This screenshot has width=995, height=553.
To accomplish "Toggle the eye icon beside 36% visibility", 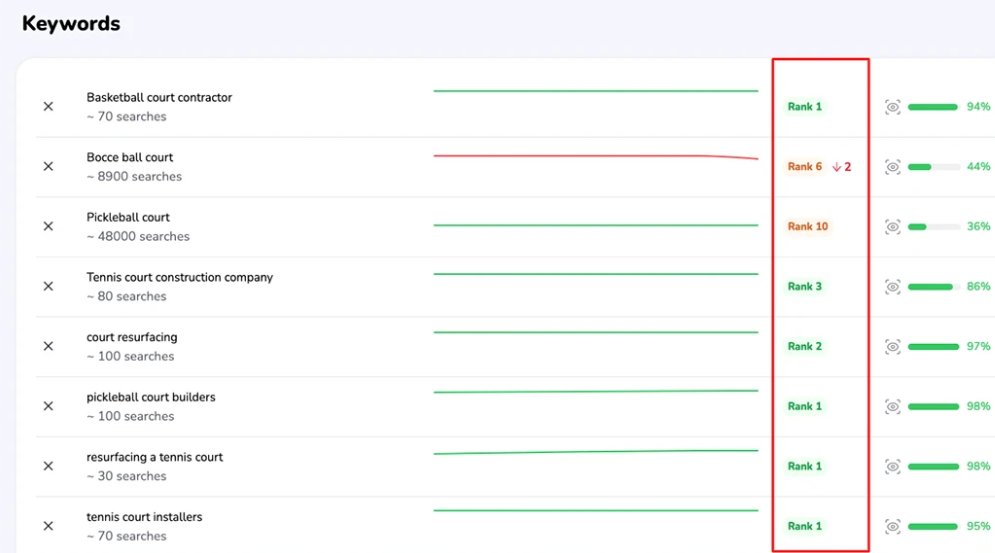I will (893, 227).
